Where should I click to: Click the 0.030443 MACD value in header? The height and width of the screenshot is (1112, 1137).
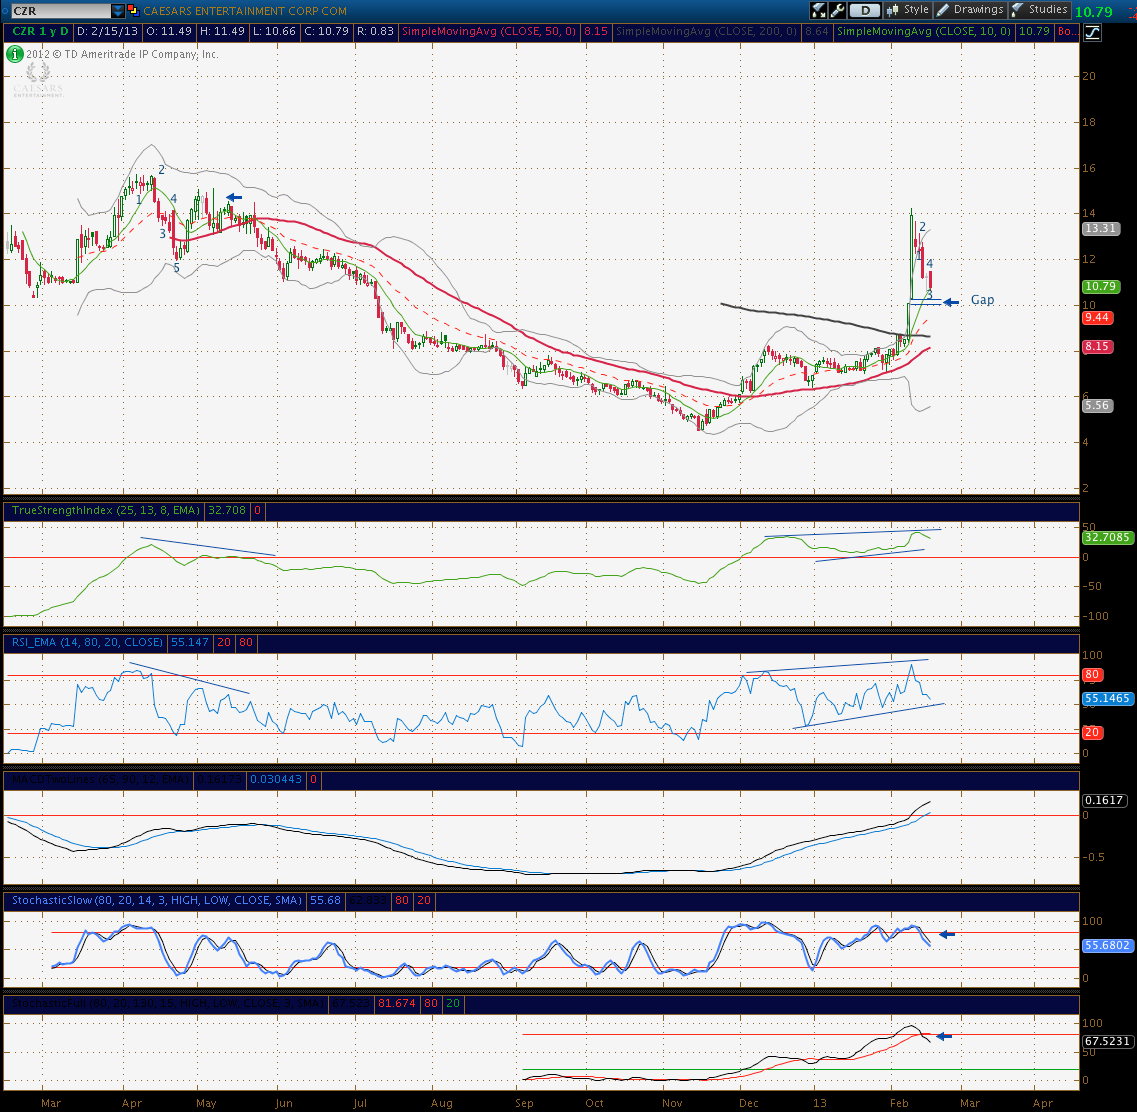point(276,779)
